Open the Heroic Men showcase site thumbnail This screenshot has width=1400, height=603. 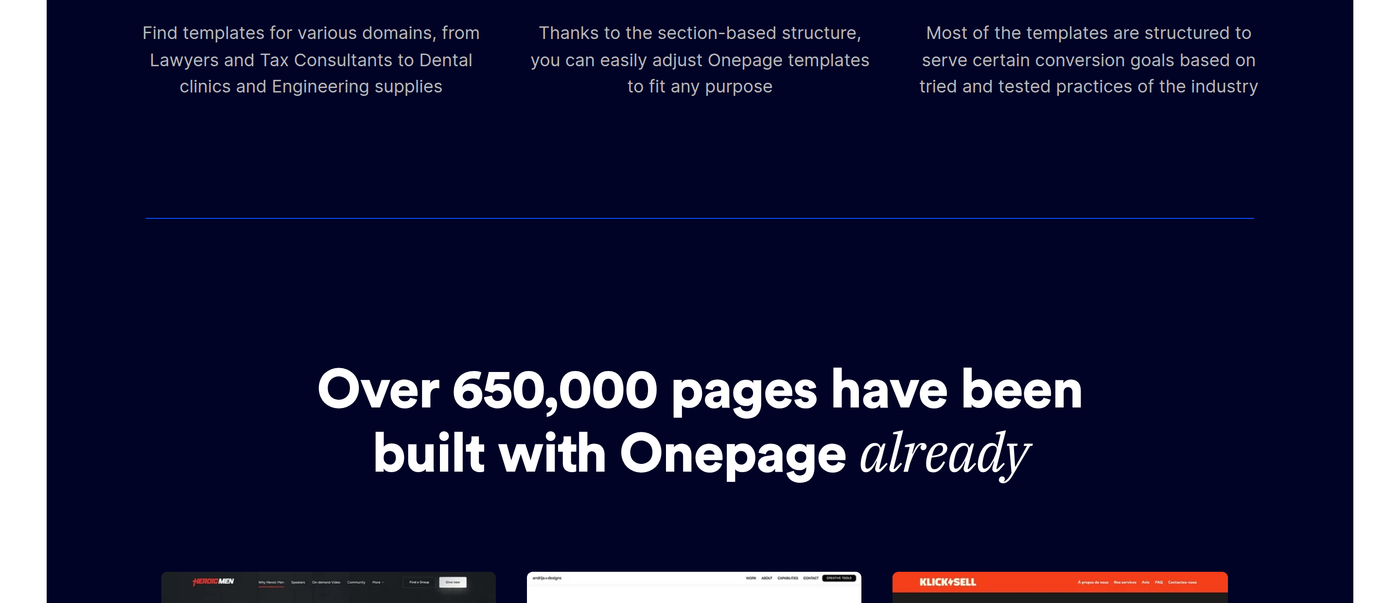(x=328, y=587)
